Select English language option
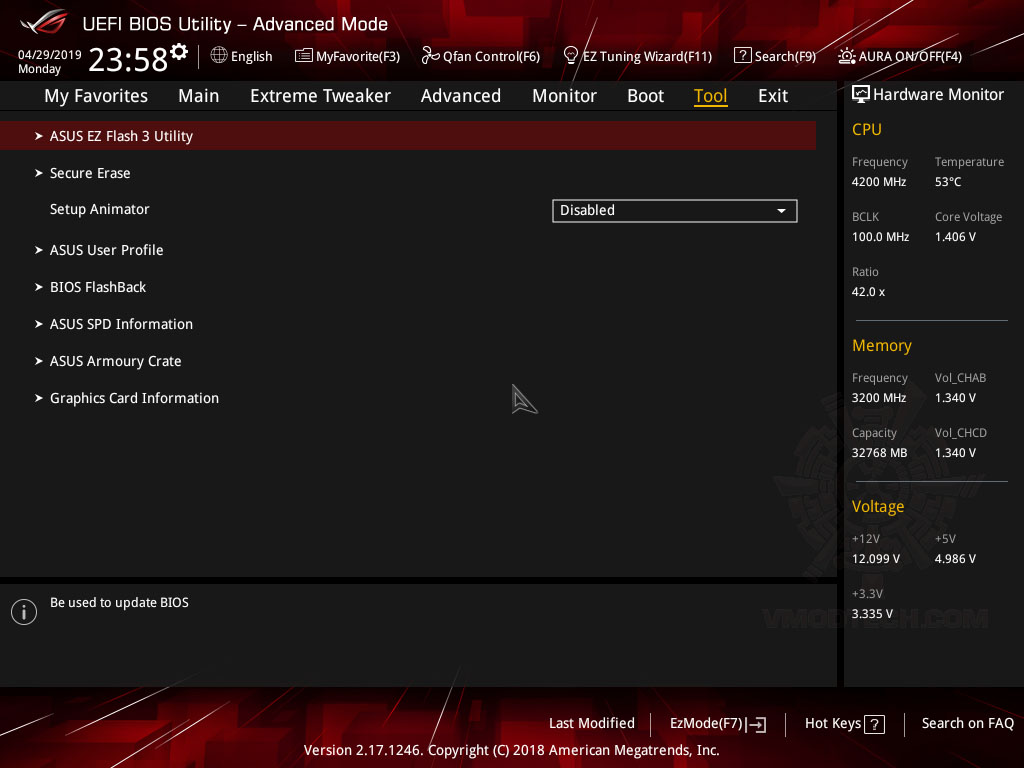1024x768 pixels. (x=251, y=57)
